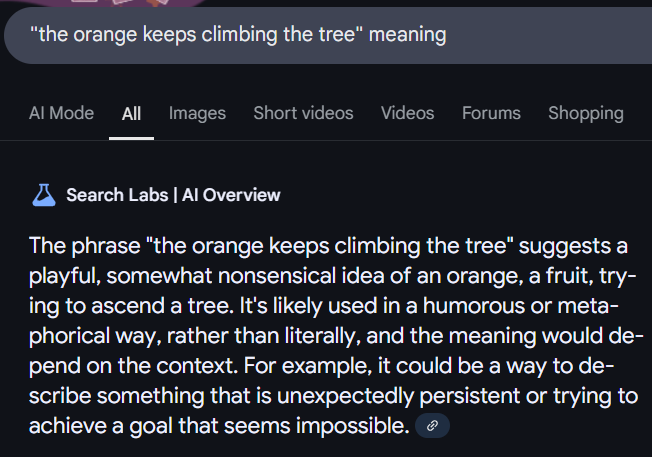Click the "AI Overview" heading text
652x457 pixels.
click(231, 195)
